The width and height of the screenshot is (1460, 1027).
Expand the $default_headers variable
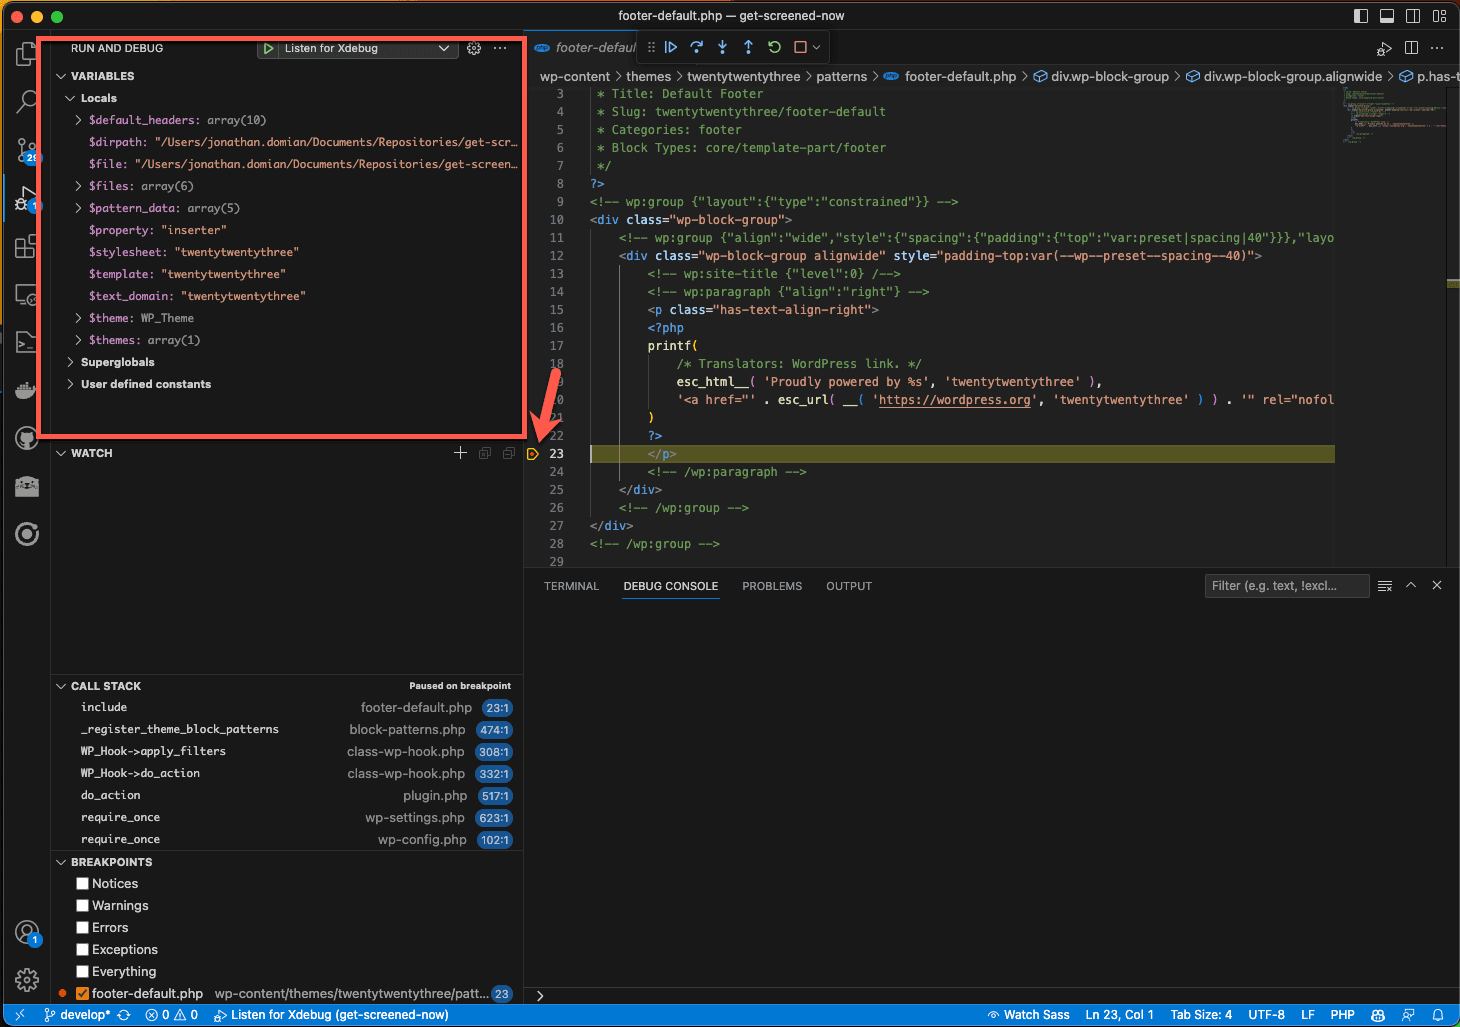pyautogui.click(x=78, y=119)
